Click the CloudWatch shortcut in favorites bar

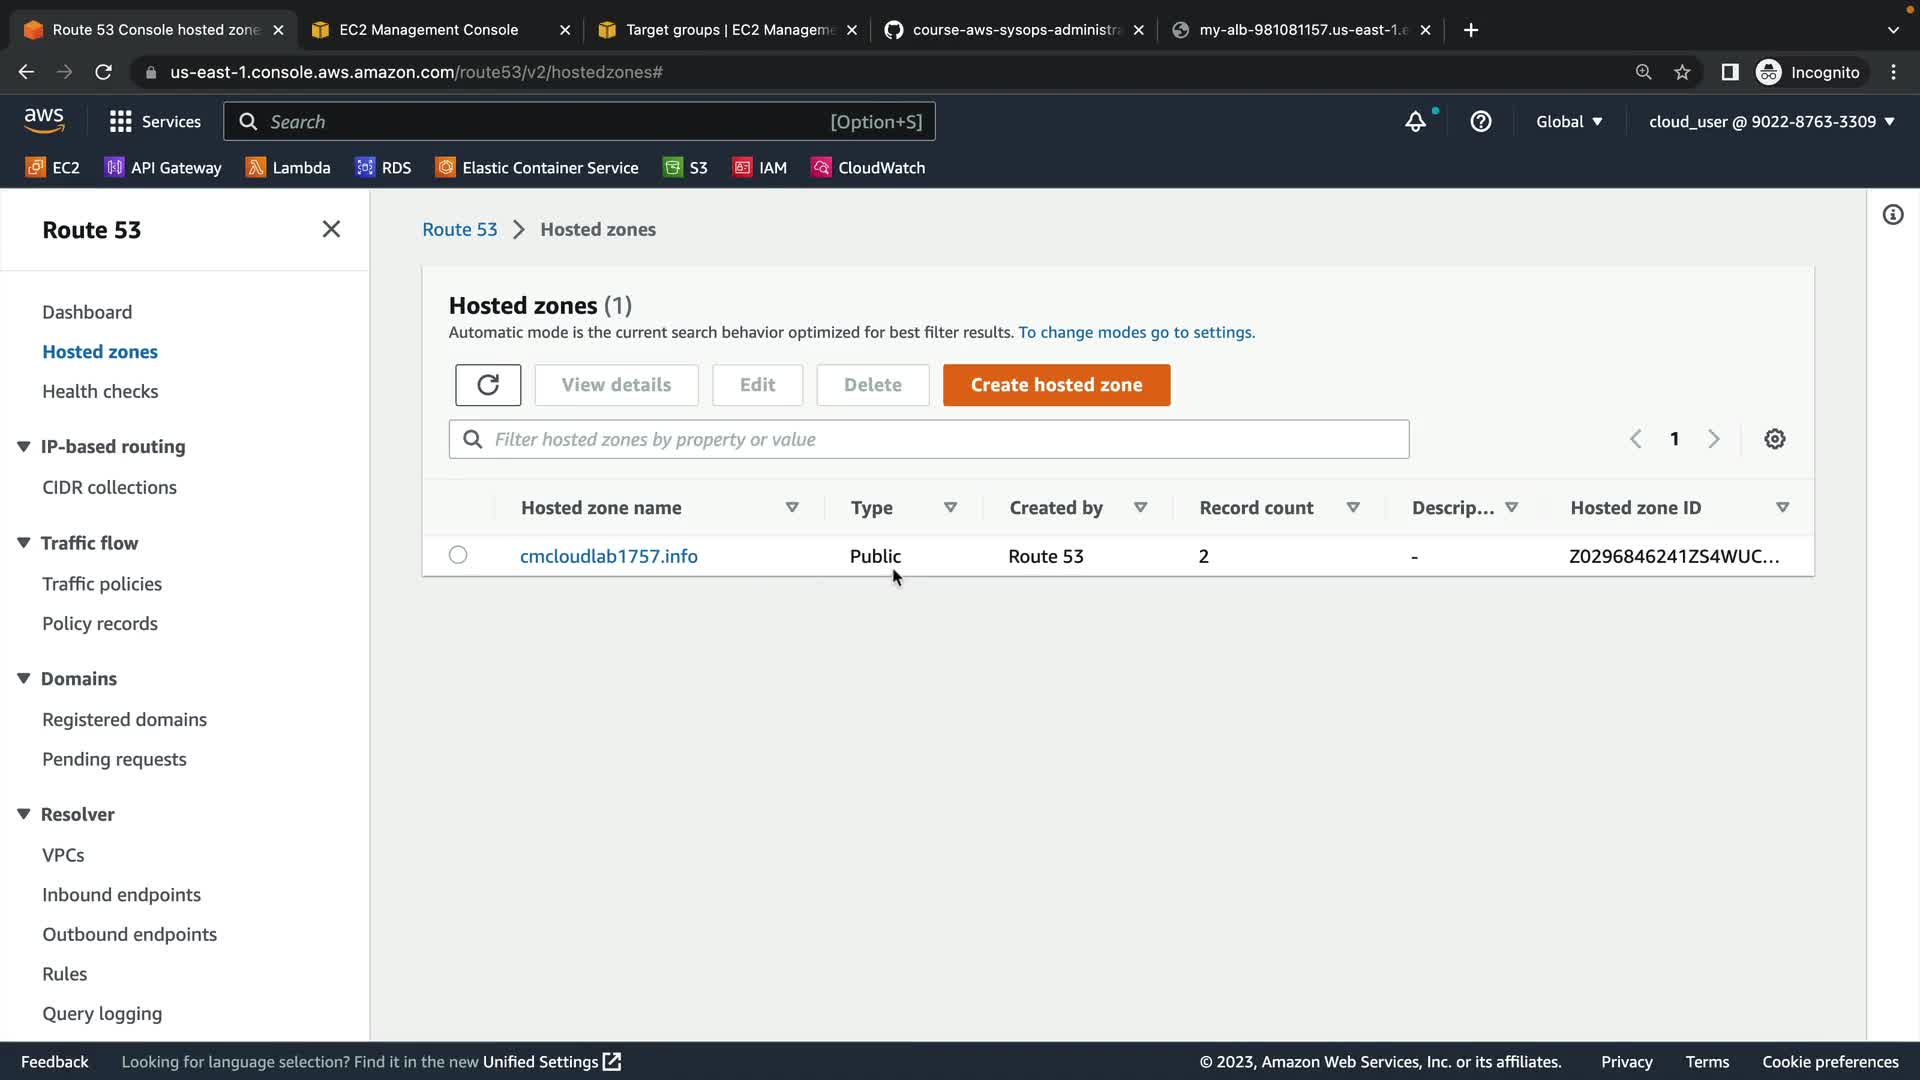point(868,168)
